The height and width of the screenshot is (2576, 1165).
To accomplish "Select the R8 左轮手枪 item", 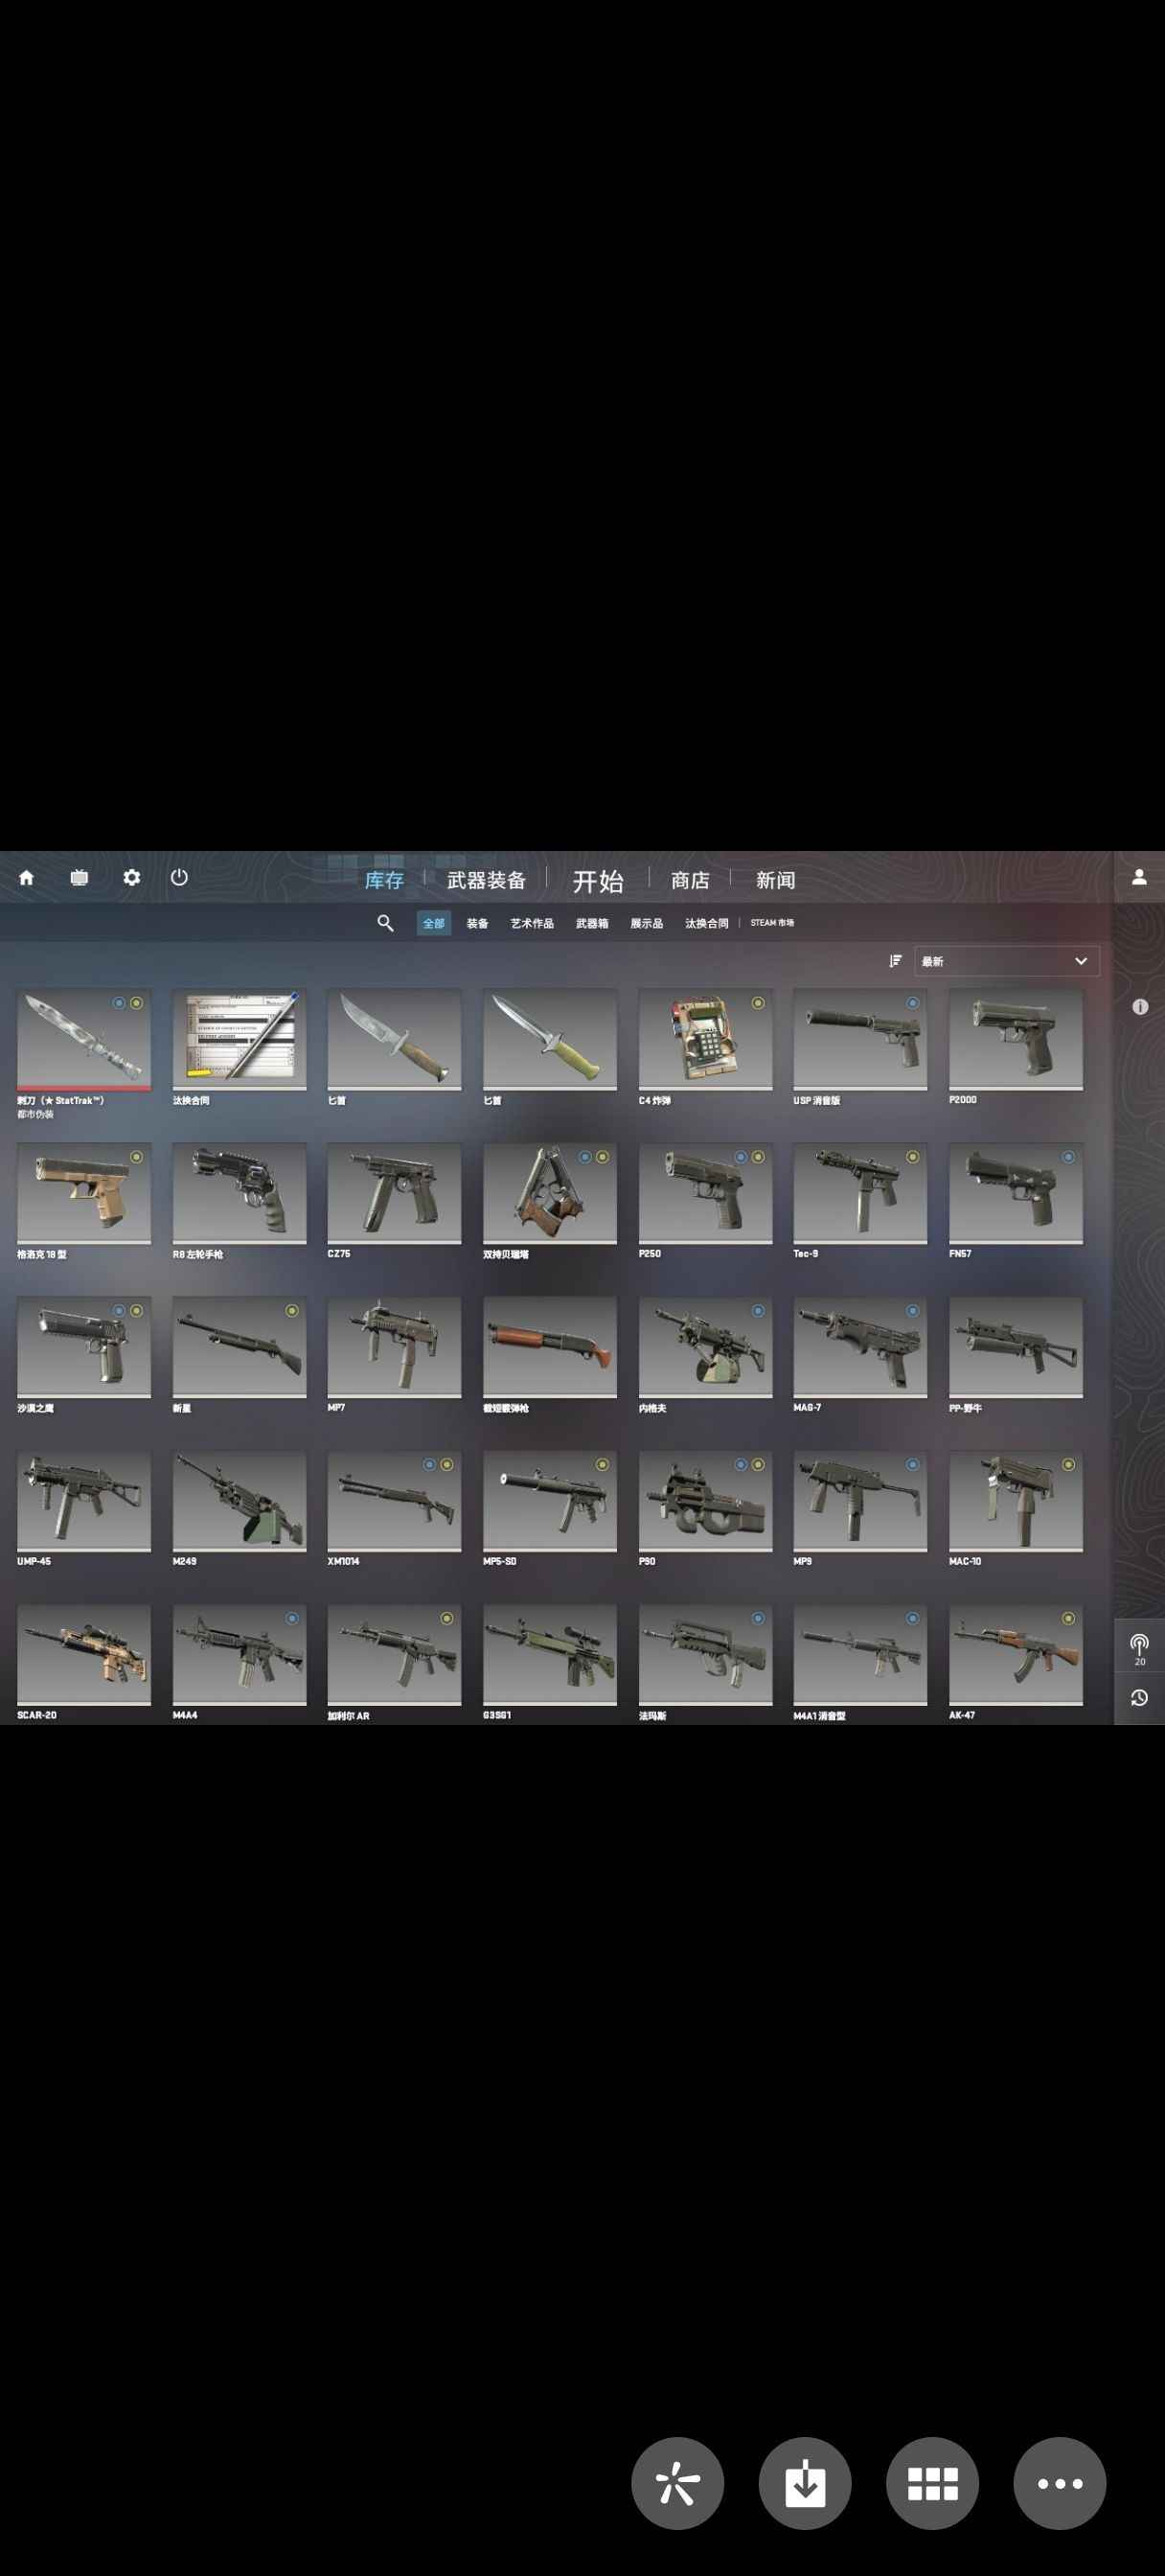I will point(239,1201).
